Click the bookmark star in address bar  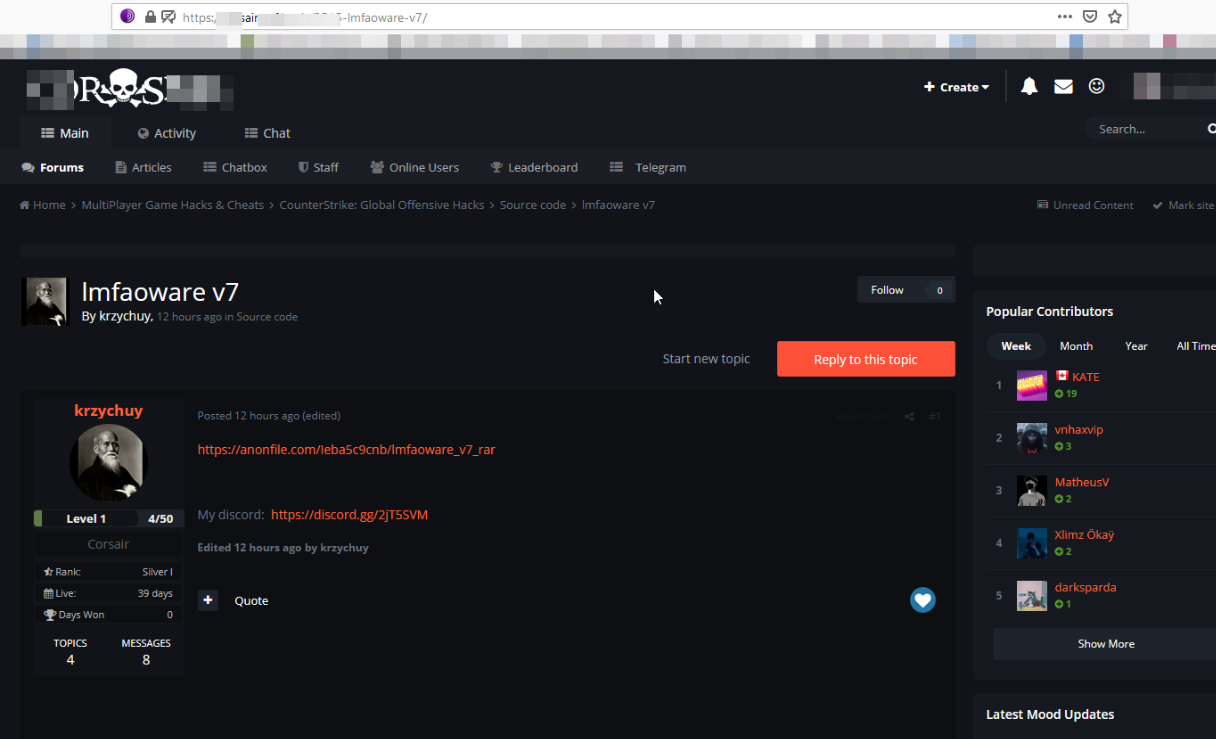coord(1115,17)
